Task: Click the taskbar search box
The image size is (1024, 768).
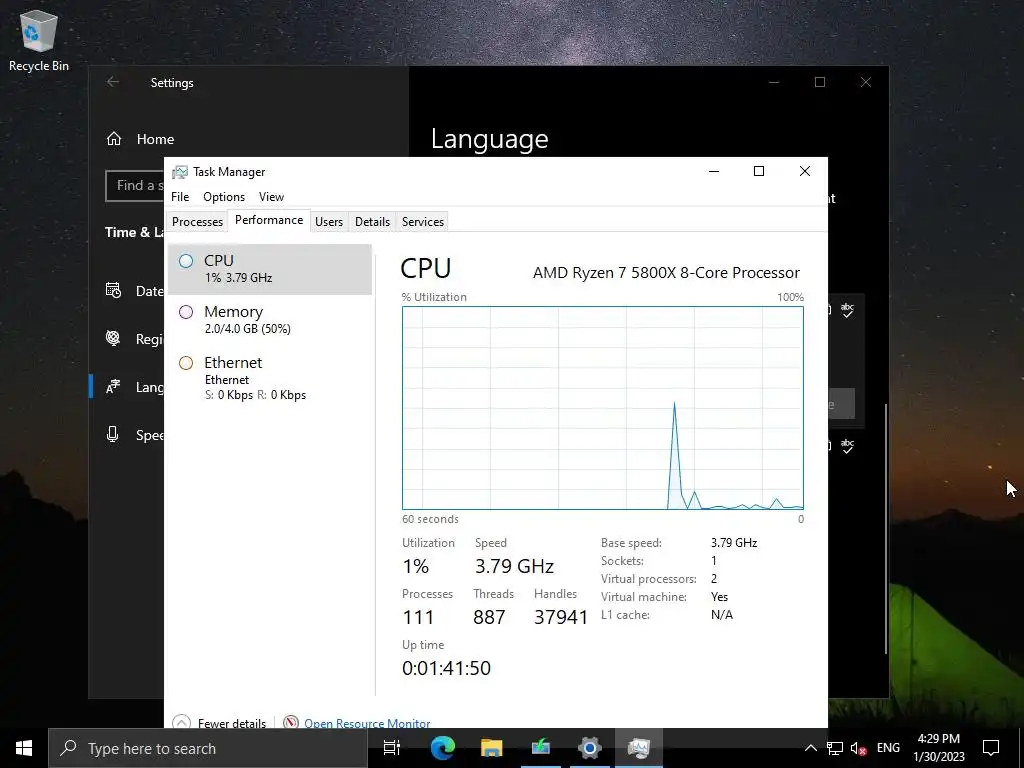Action: click(x=208, y=748)
